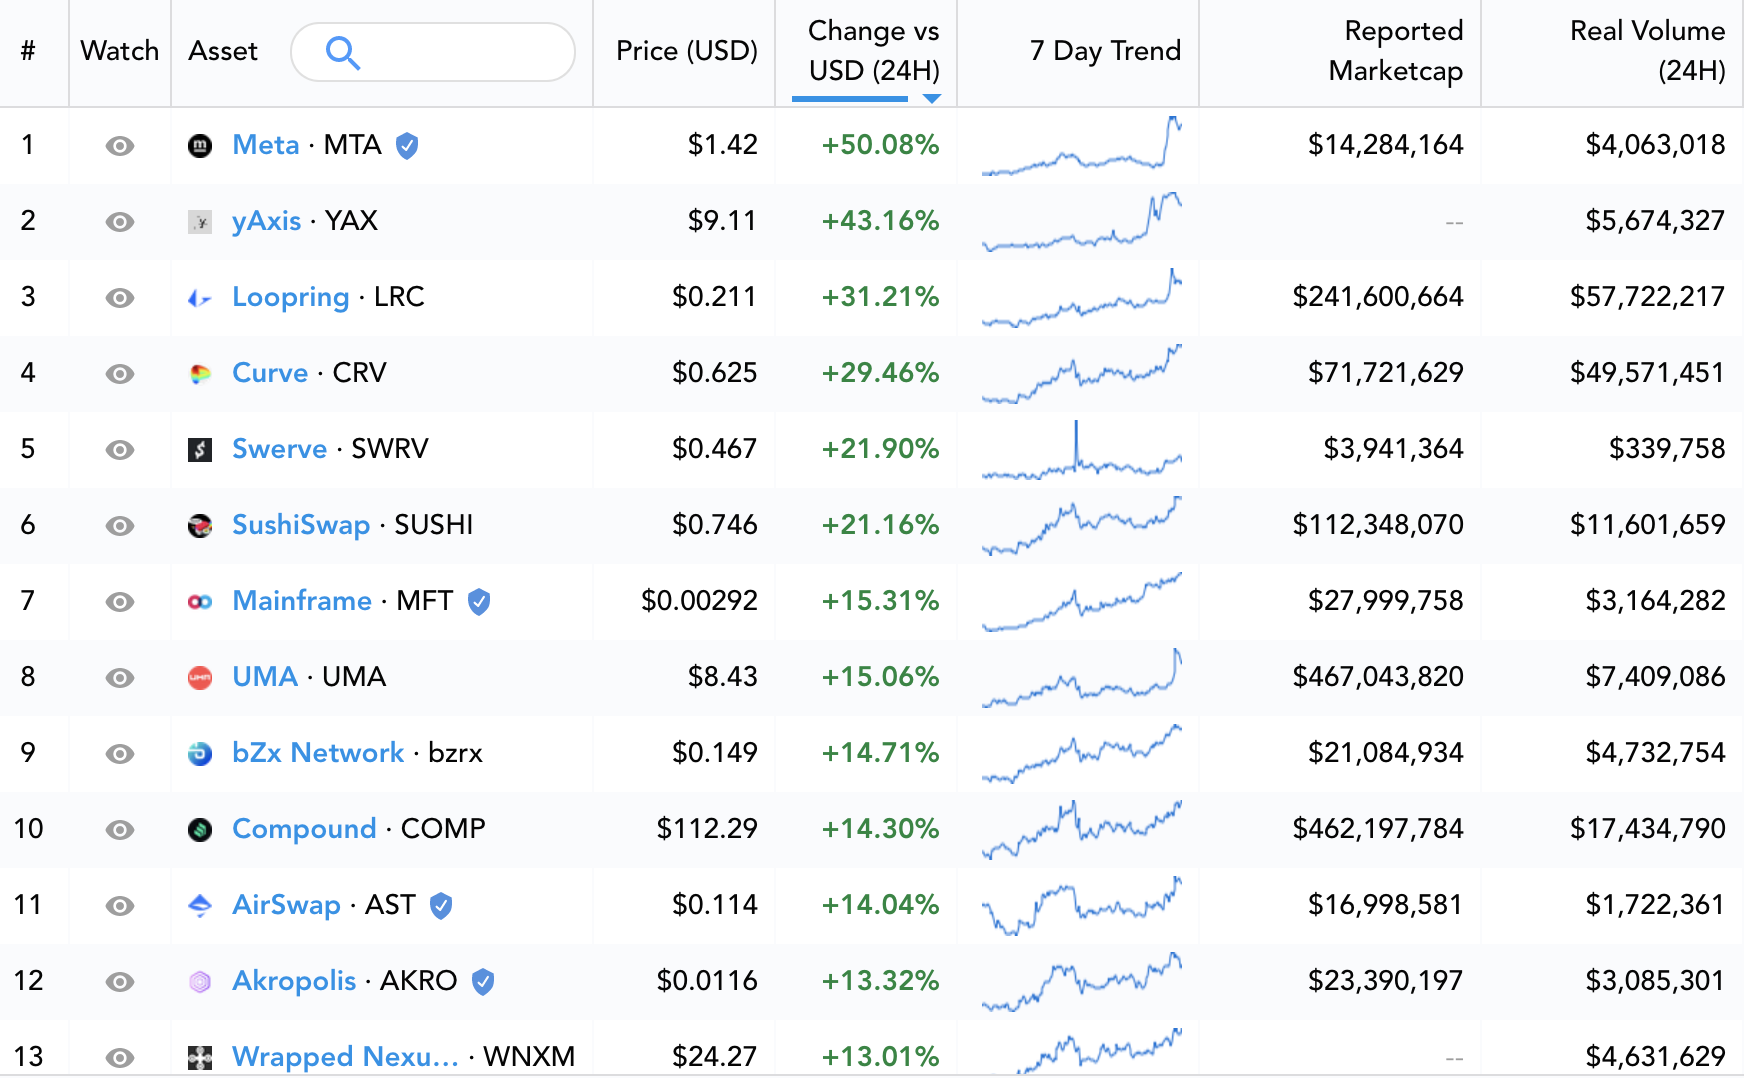Open the bZx Network asset link

coord(318,753)
